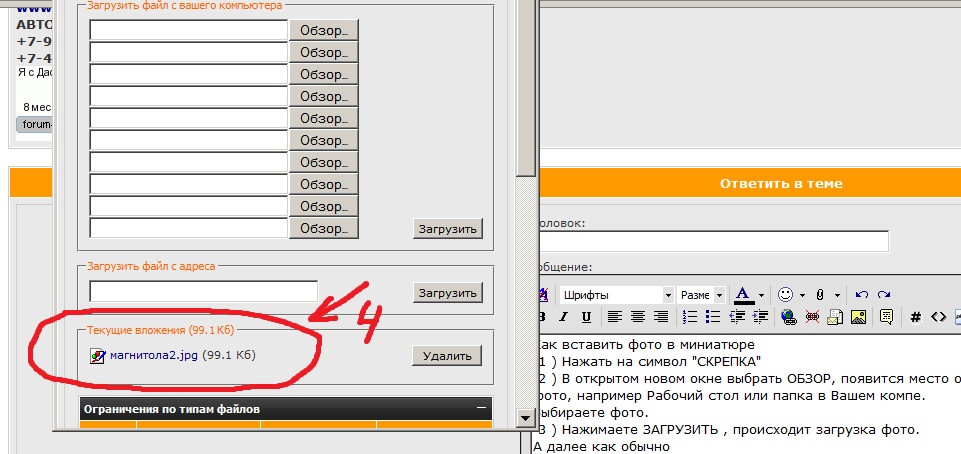Collapse the Ограничения по типам файлов section
This screenshot has height=454, width=961.
482,409
